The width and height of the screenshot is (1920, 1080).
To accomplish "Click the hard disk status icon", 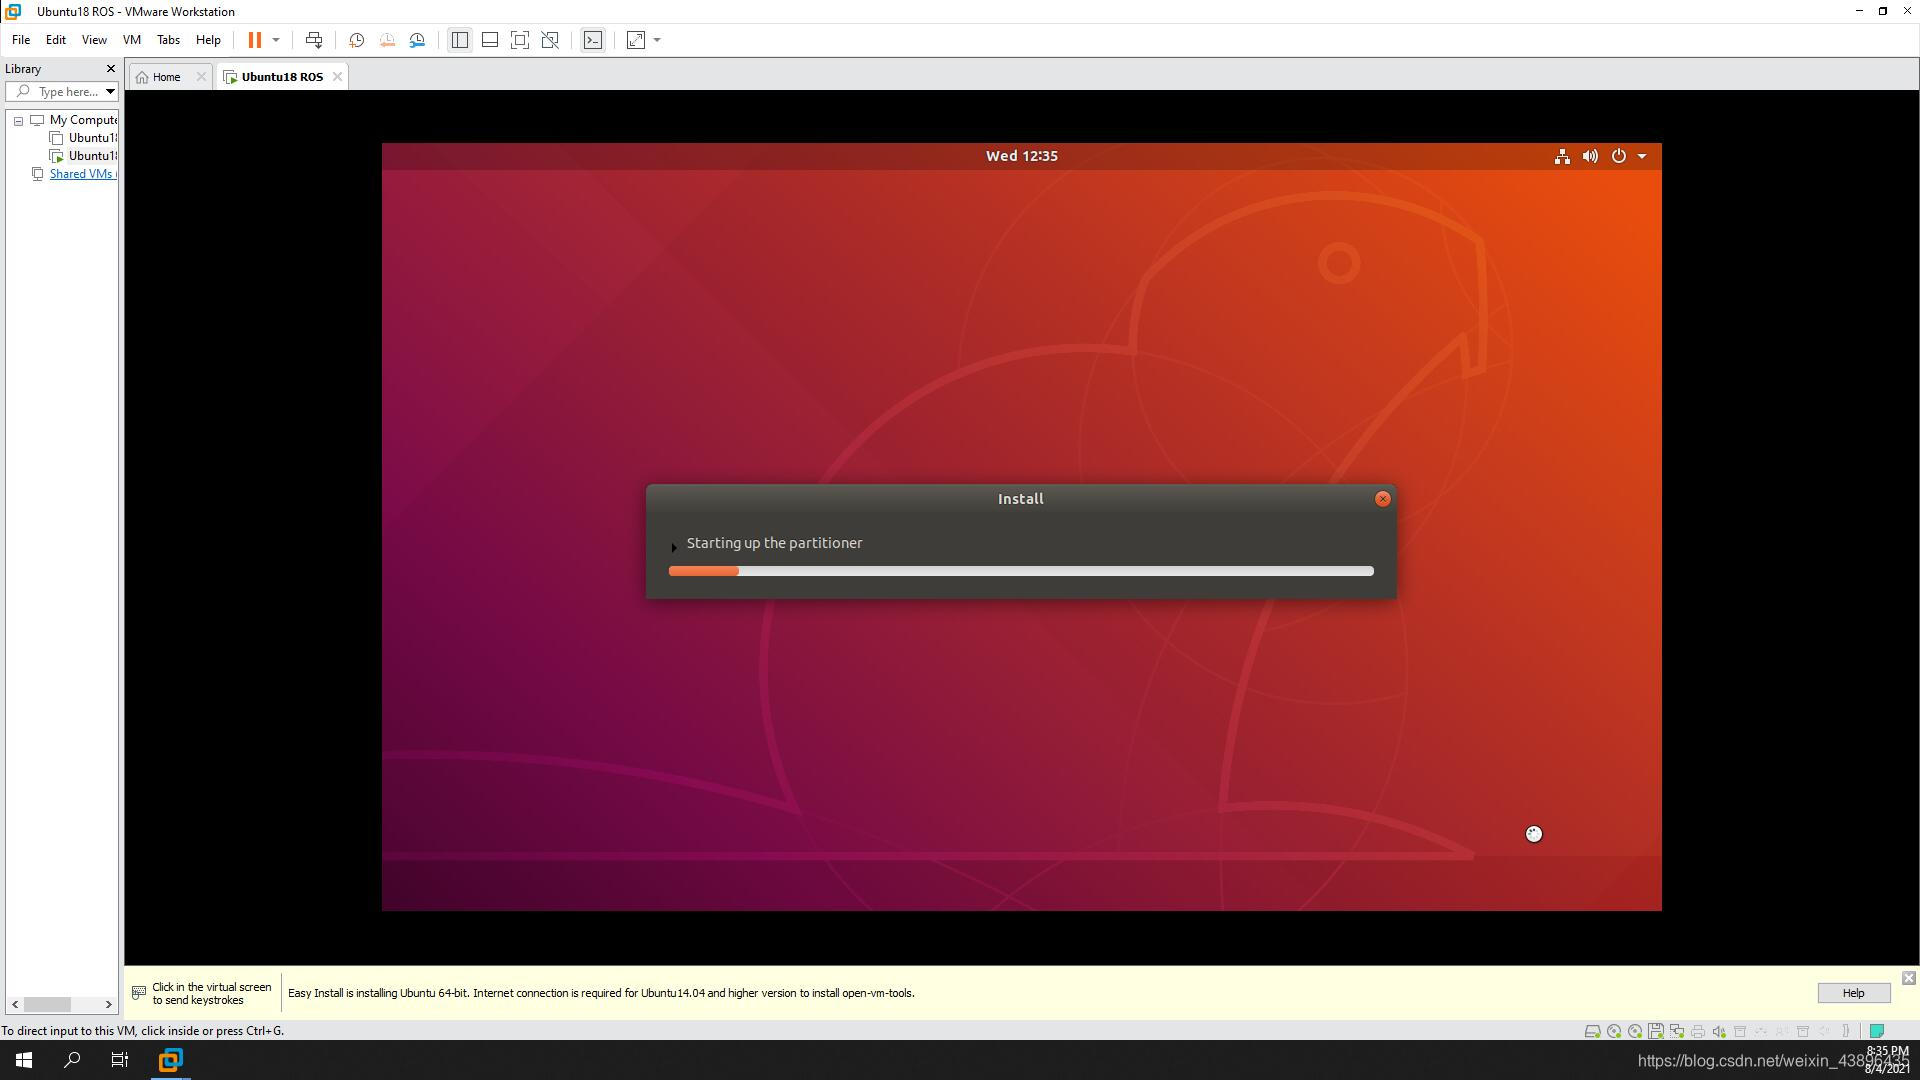I will (x=1592, y=1031).
